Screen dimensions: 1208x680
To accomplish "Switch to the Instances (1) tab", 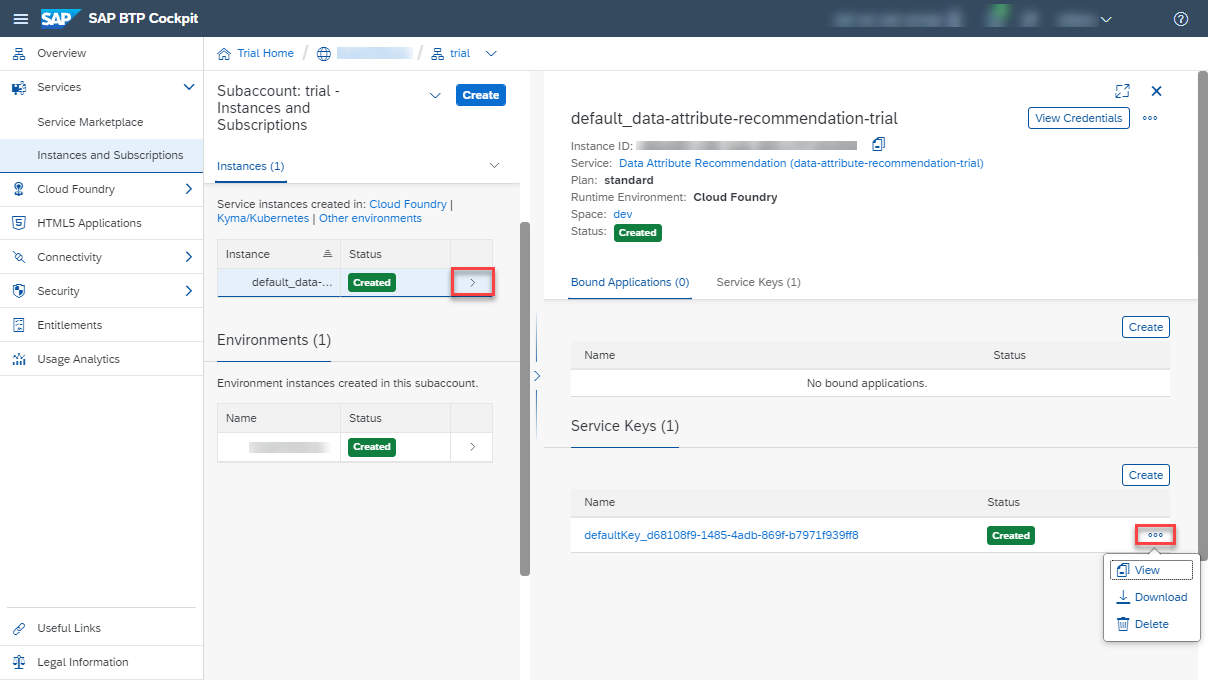I will (x=251, y=166).
